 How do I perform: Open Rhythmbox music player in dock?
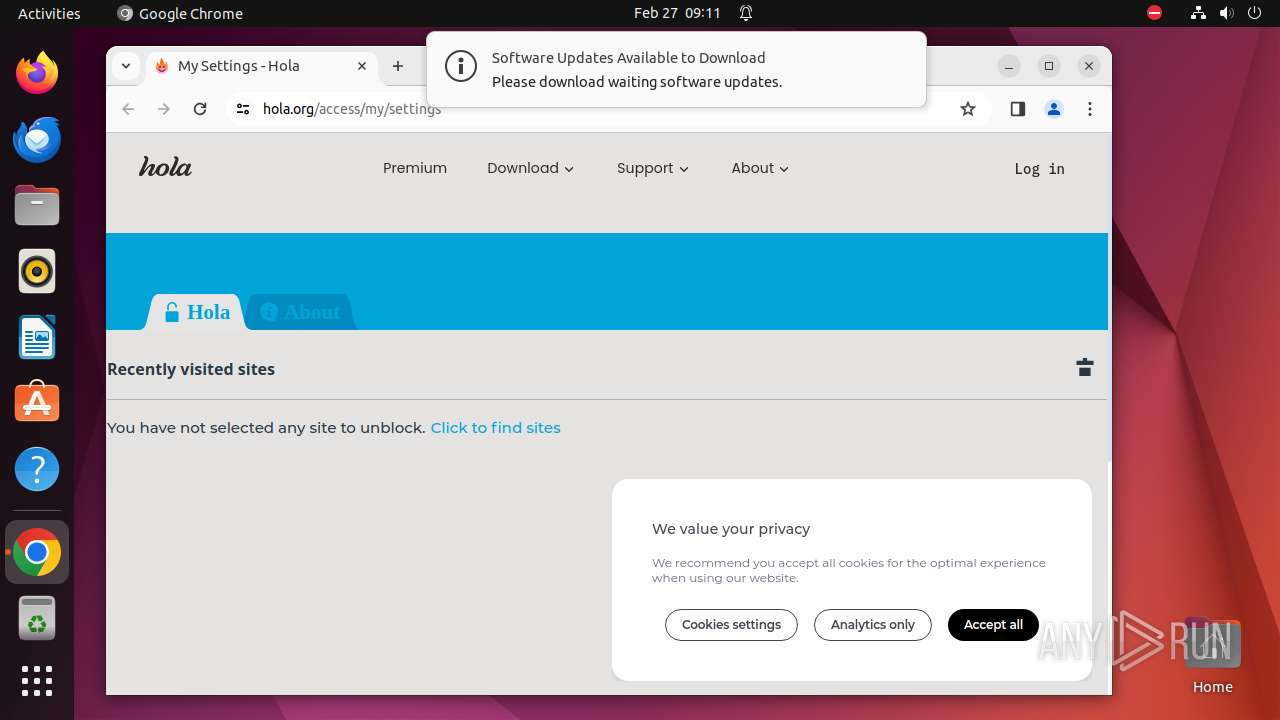[37, 271]
